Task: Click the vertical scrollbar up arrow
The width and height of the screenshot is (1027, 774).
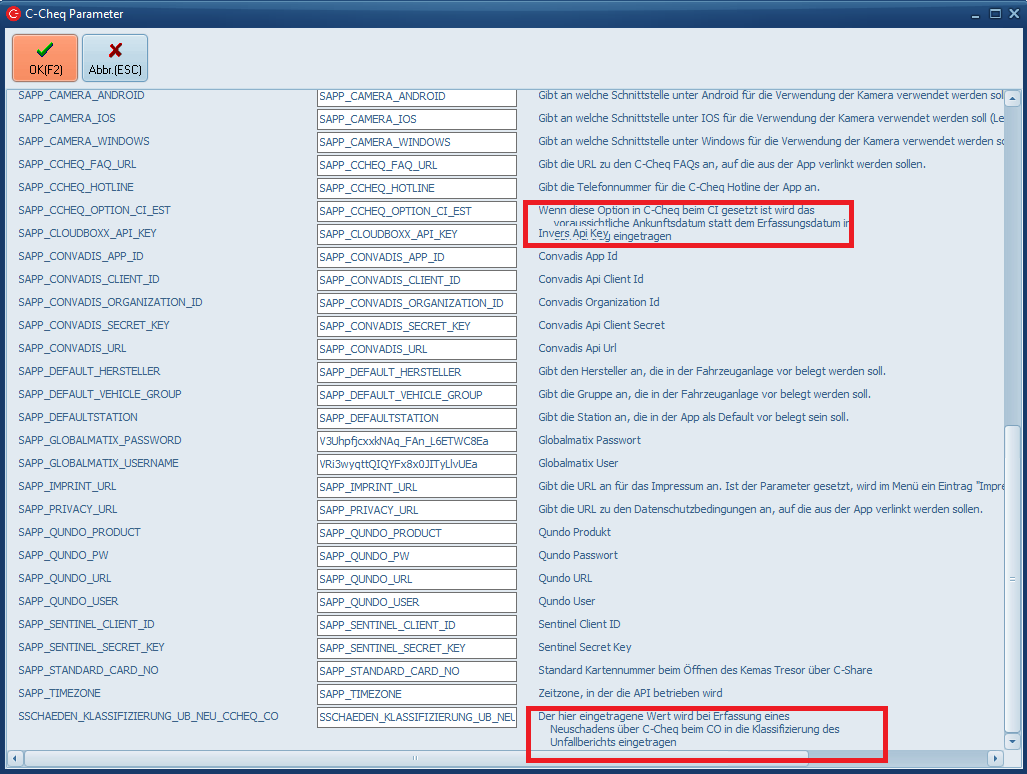Action: click(1012, 98)
